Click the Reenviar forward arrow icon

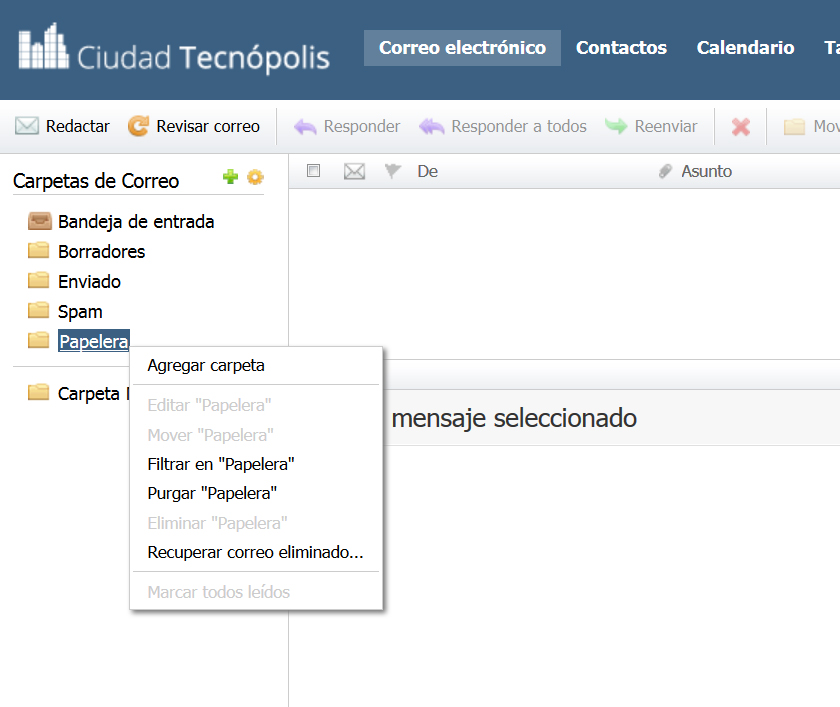coord(616,126)
